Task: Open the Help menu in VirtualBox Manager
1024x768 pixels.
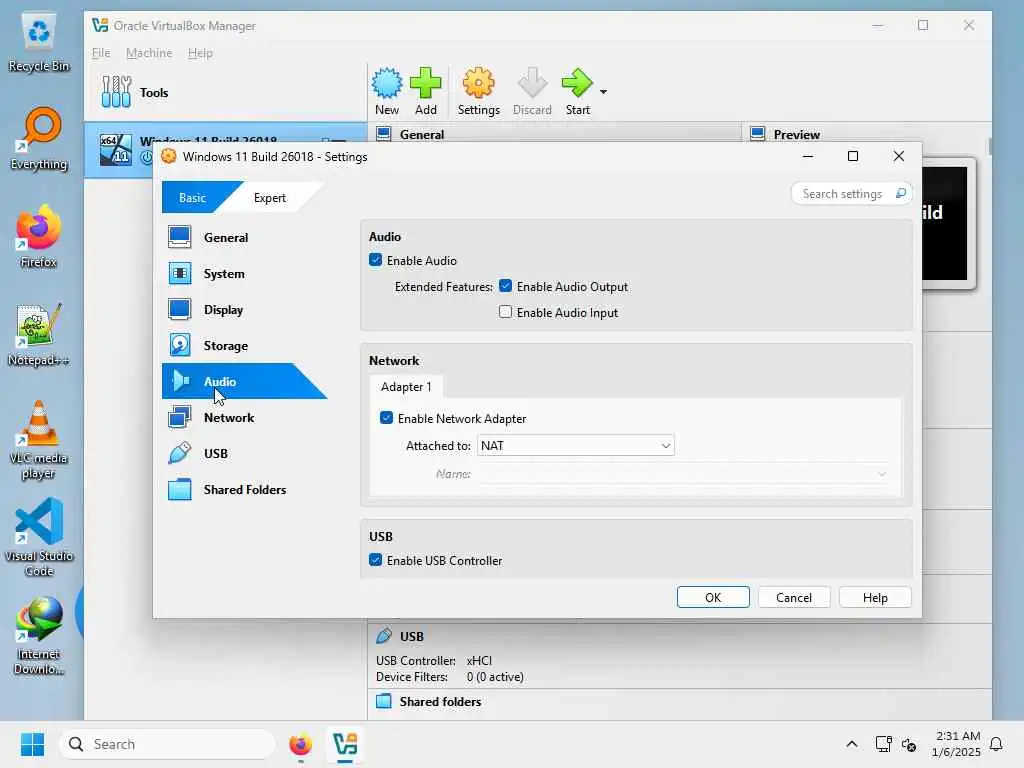Action: tap(200, 53)
